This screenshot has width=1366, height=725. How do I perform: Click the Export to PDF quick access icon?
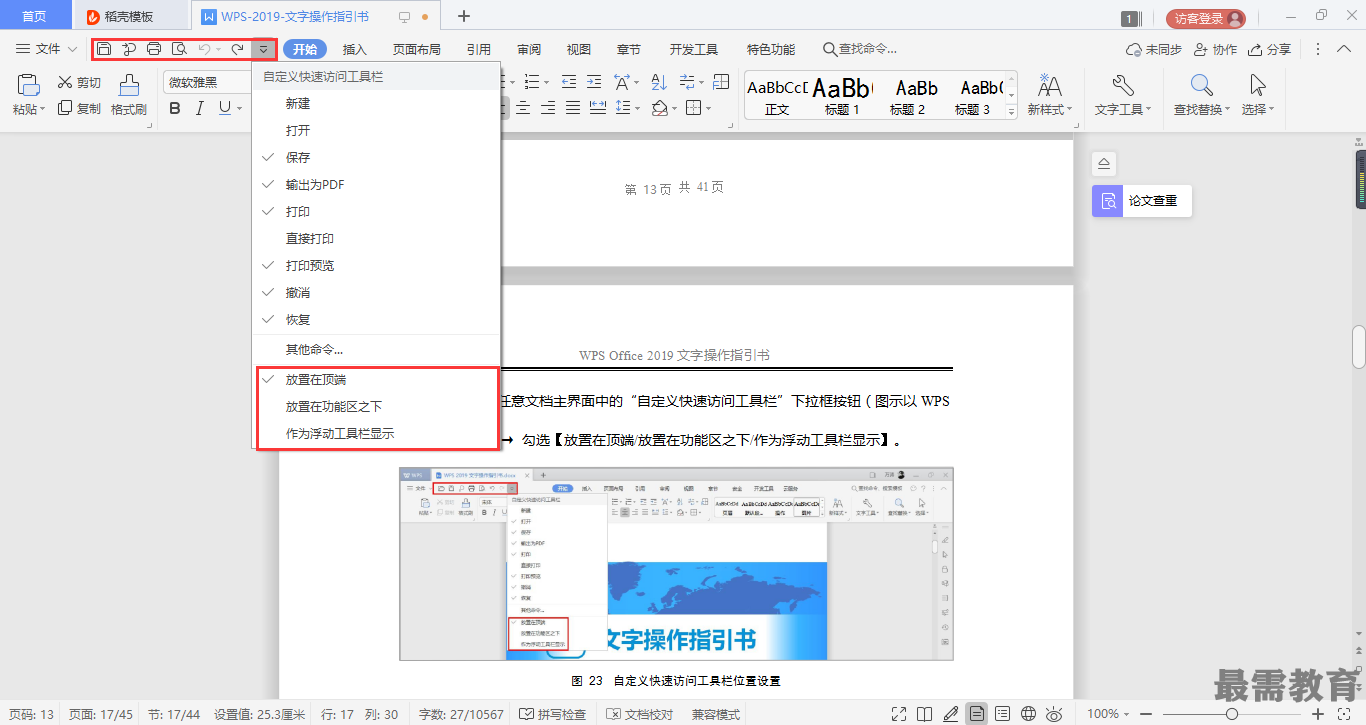(x=129, y=49)
